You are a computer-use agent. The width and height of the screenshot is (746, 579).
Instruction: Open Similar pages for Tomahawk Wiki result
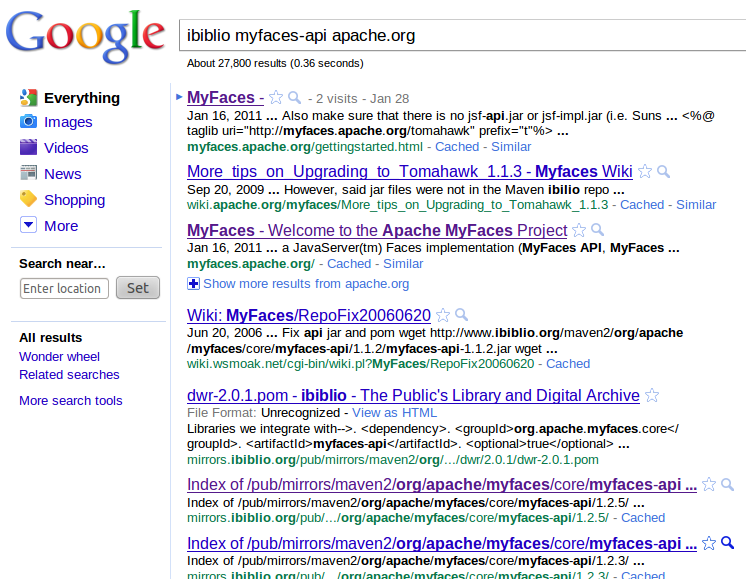tap(696, 205)
